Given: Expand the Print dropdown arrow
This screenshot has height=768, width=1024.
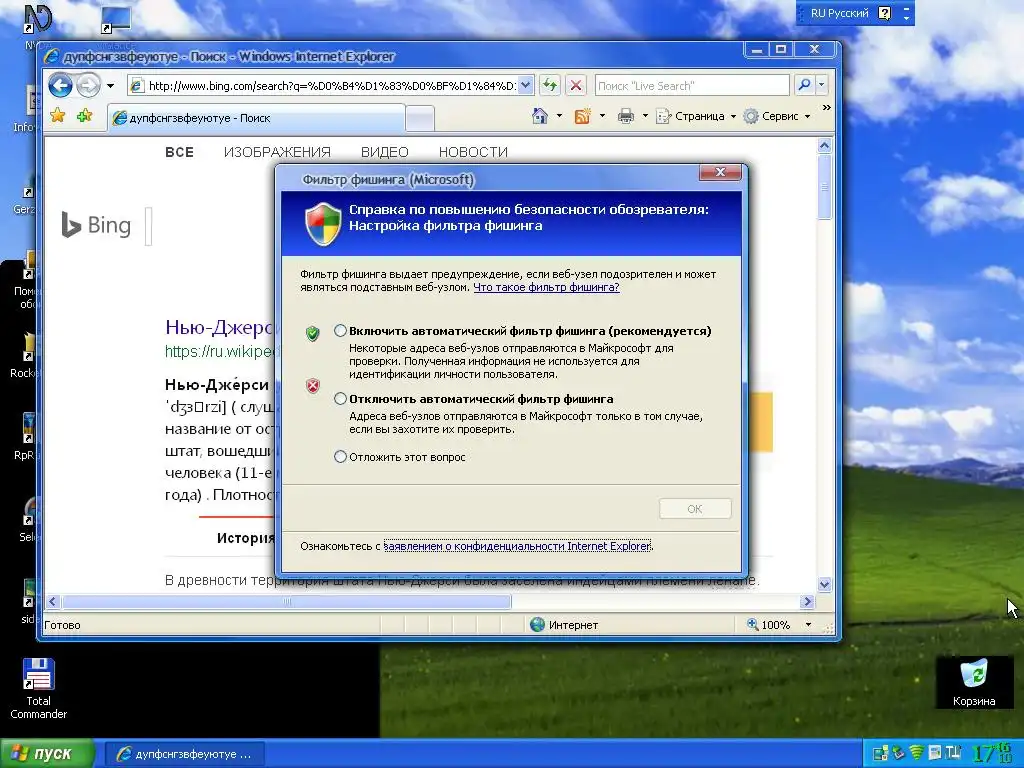Looking at the screenshot, I should tap(645, 116).
